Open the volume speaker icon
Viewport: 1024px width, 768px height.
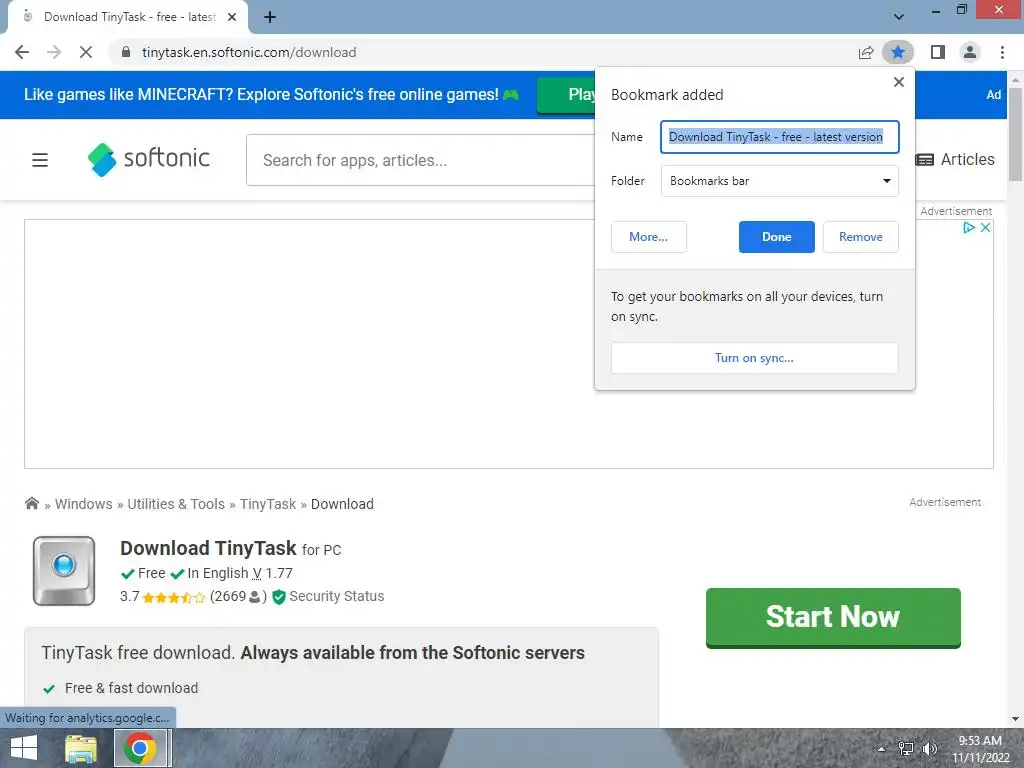[x=929, y=748]
